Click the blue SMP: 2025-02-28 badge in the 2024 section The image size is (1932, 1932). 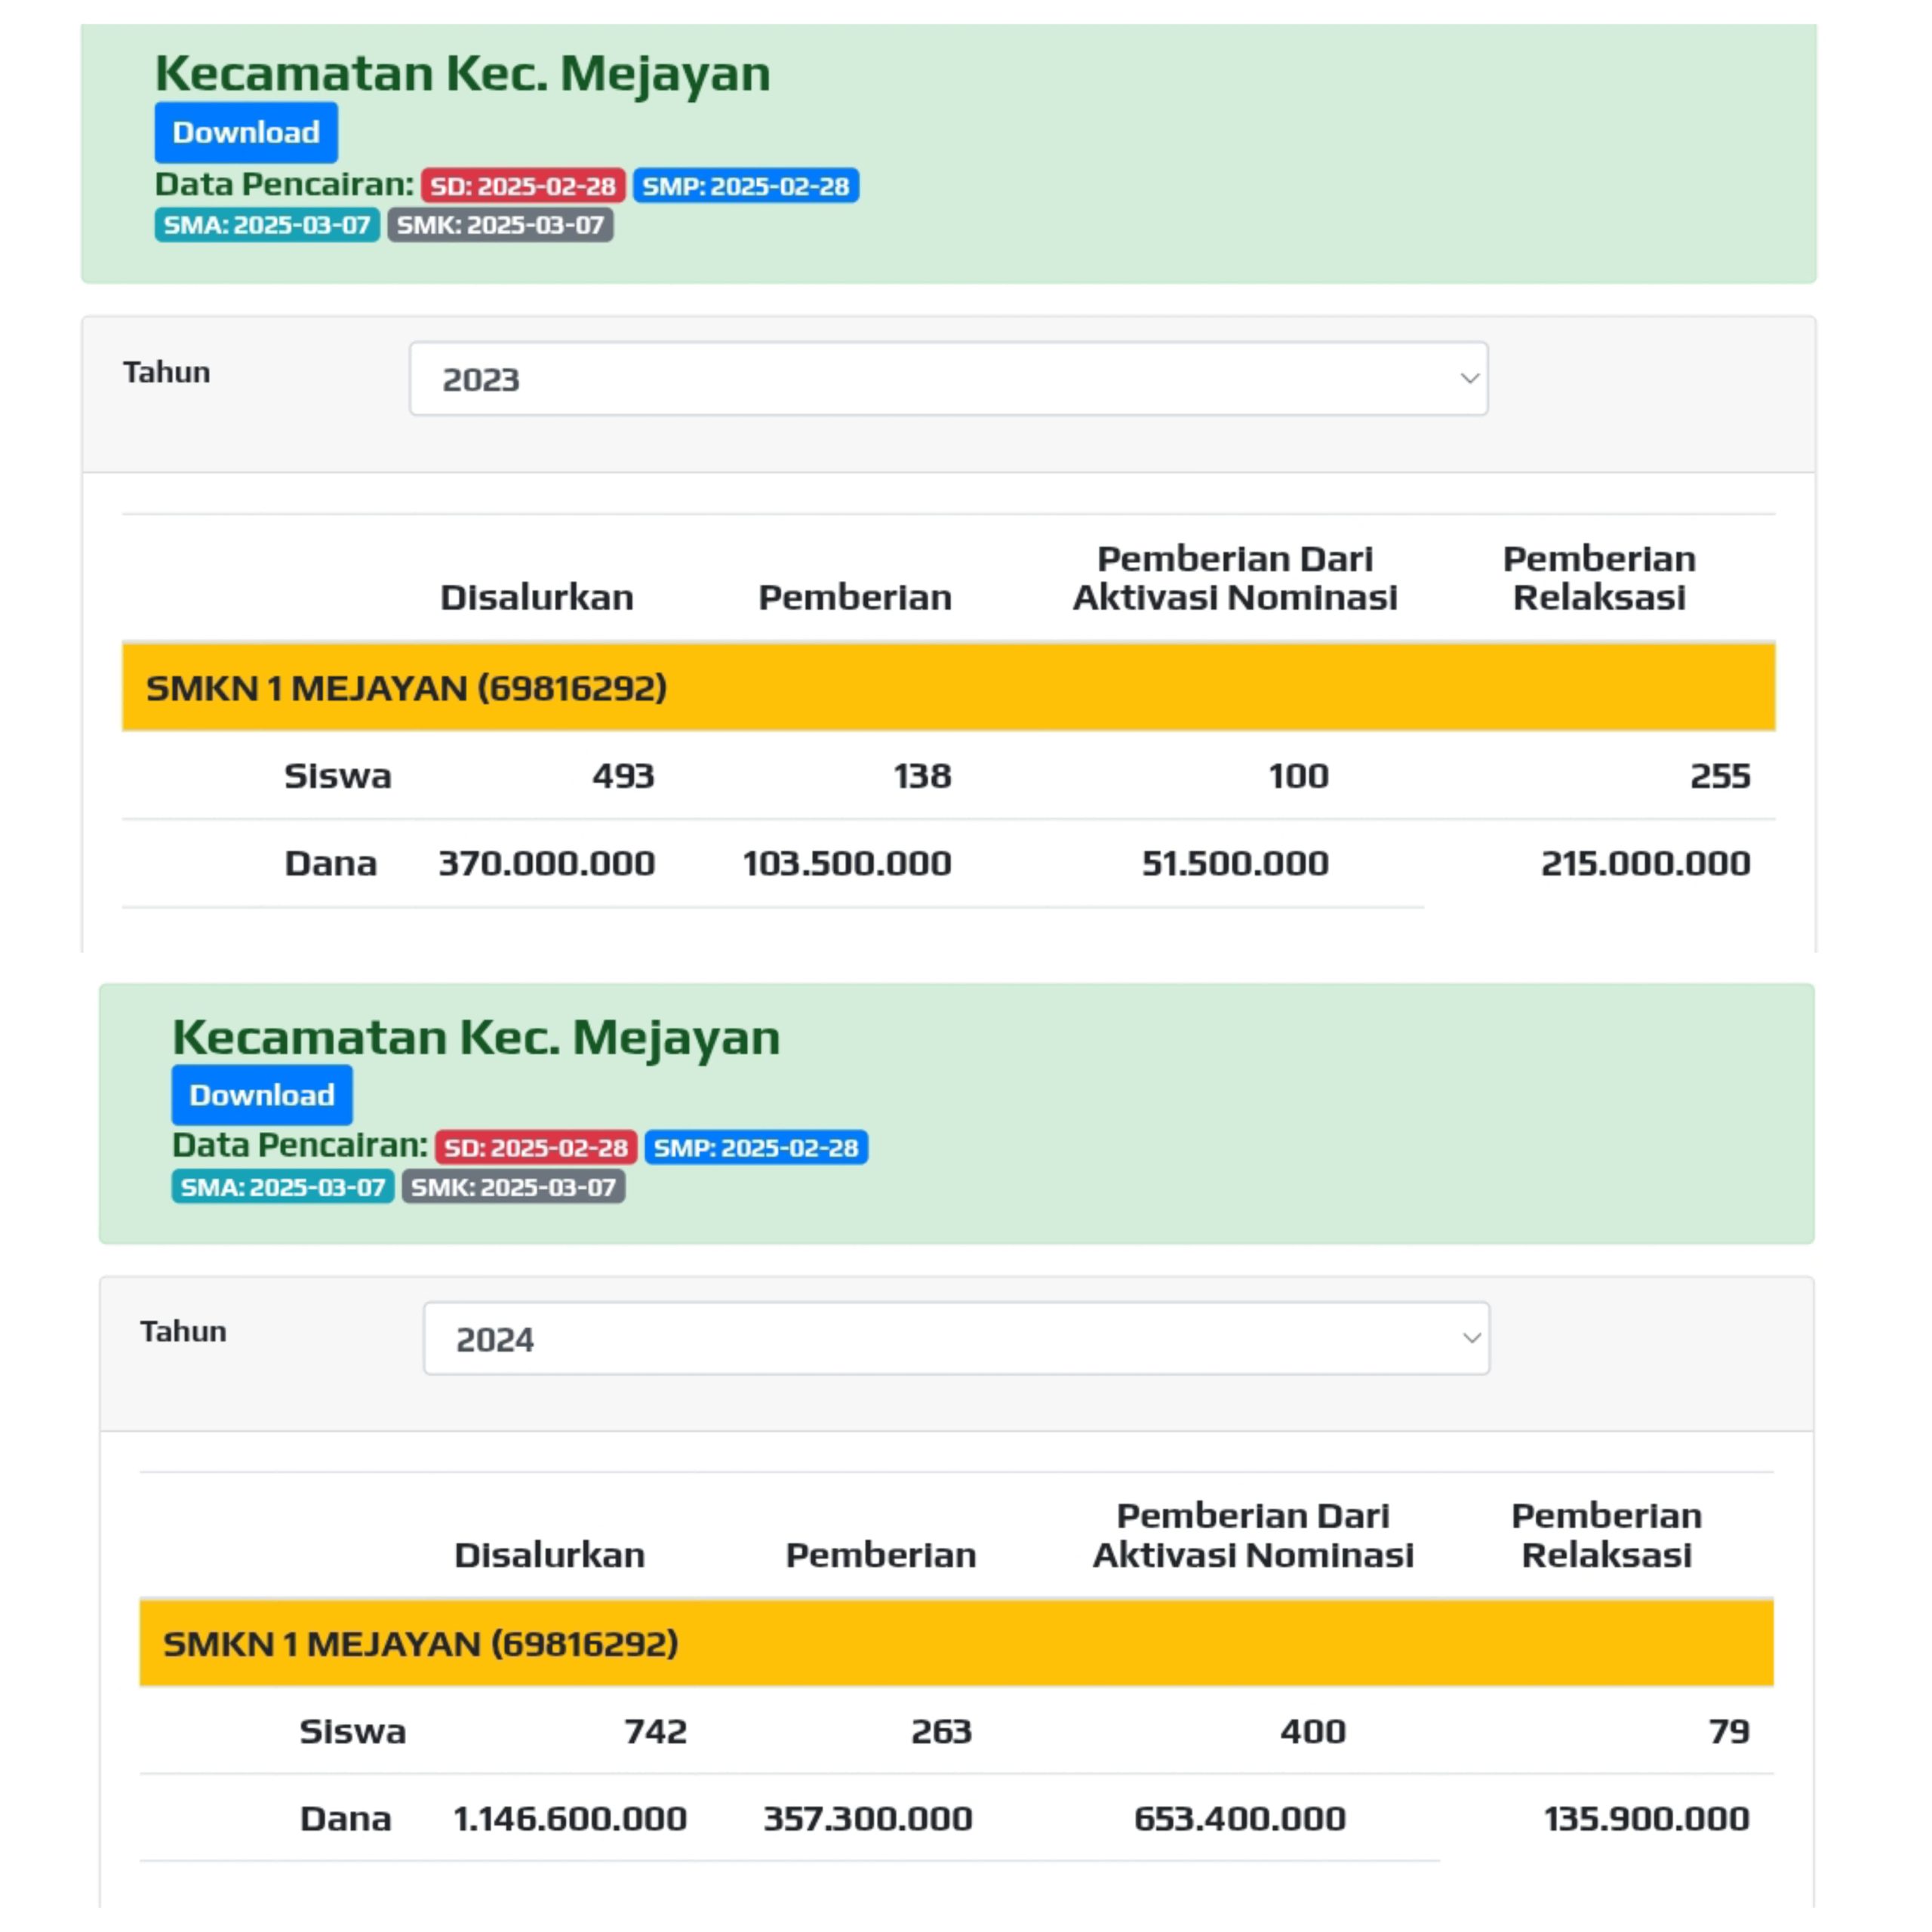tap(756, 1147)
